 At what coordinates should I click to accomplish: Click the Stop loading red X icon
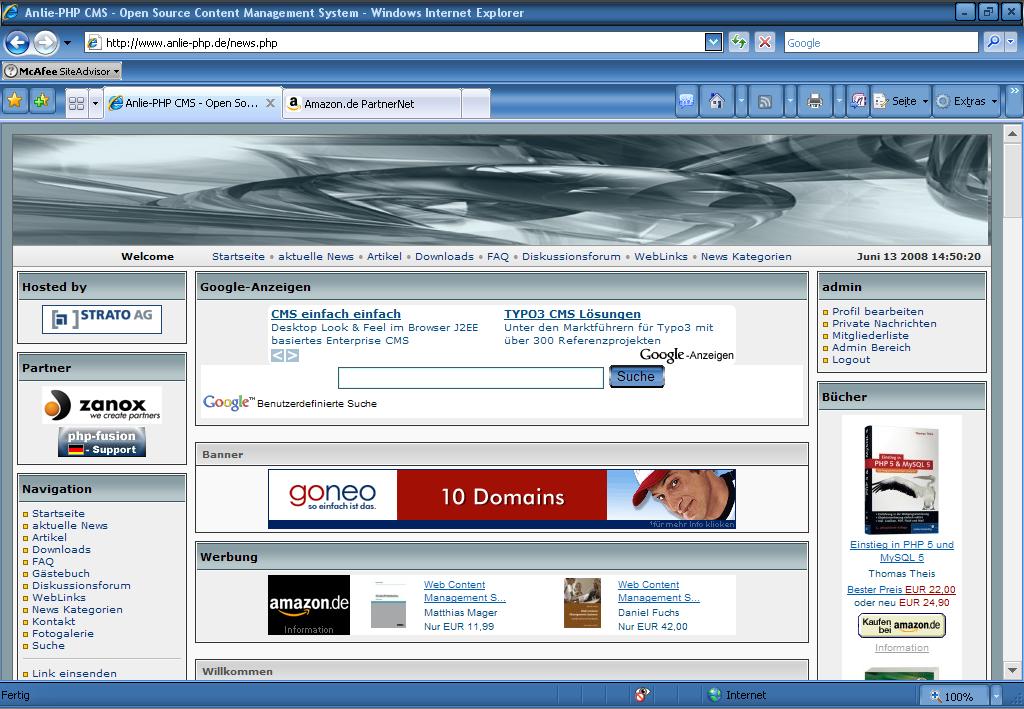point(765,42)
